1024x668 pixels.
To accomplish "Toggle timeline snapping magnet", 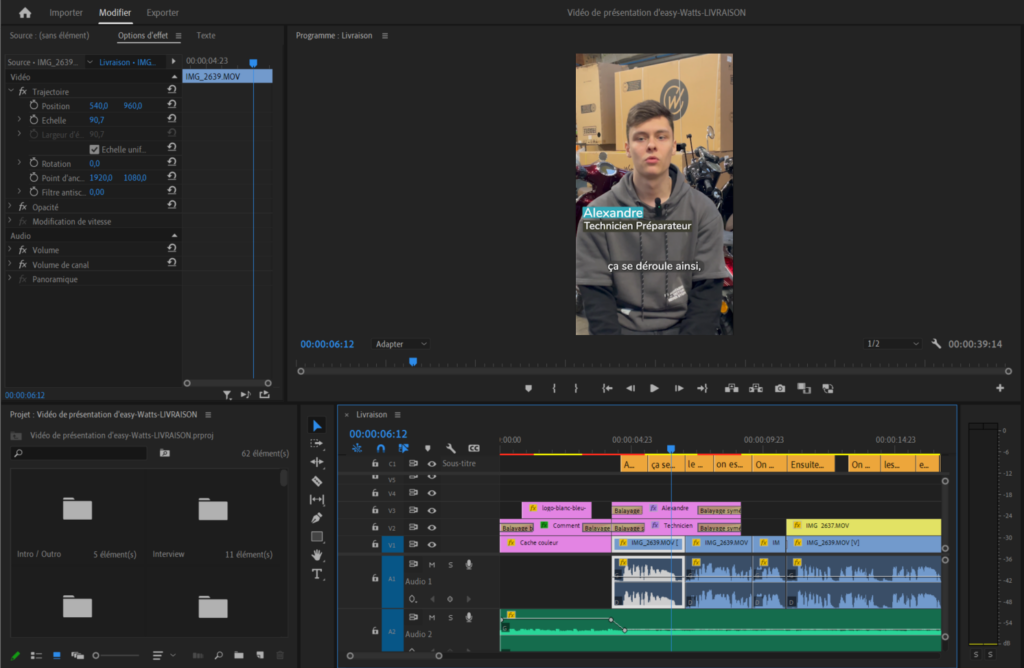I will coord(381,448).
